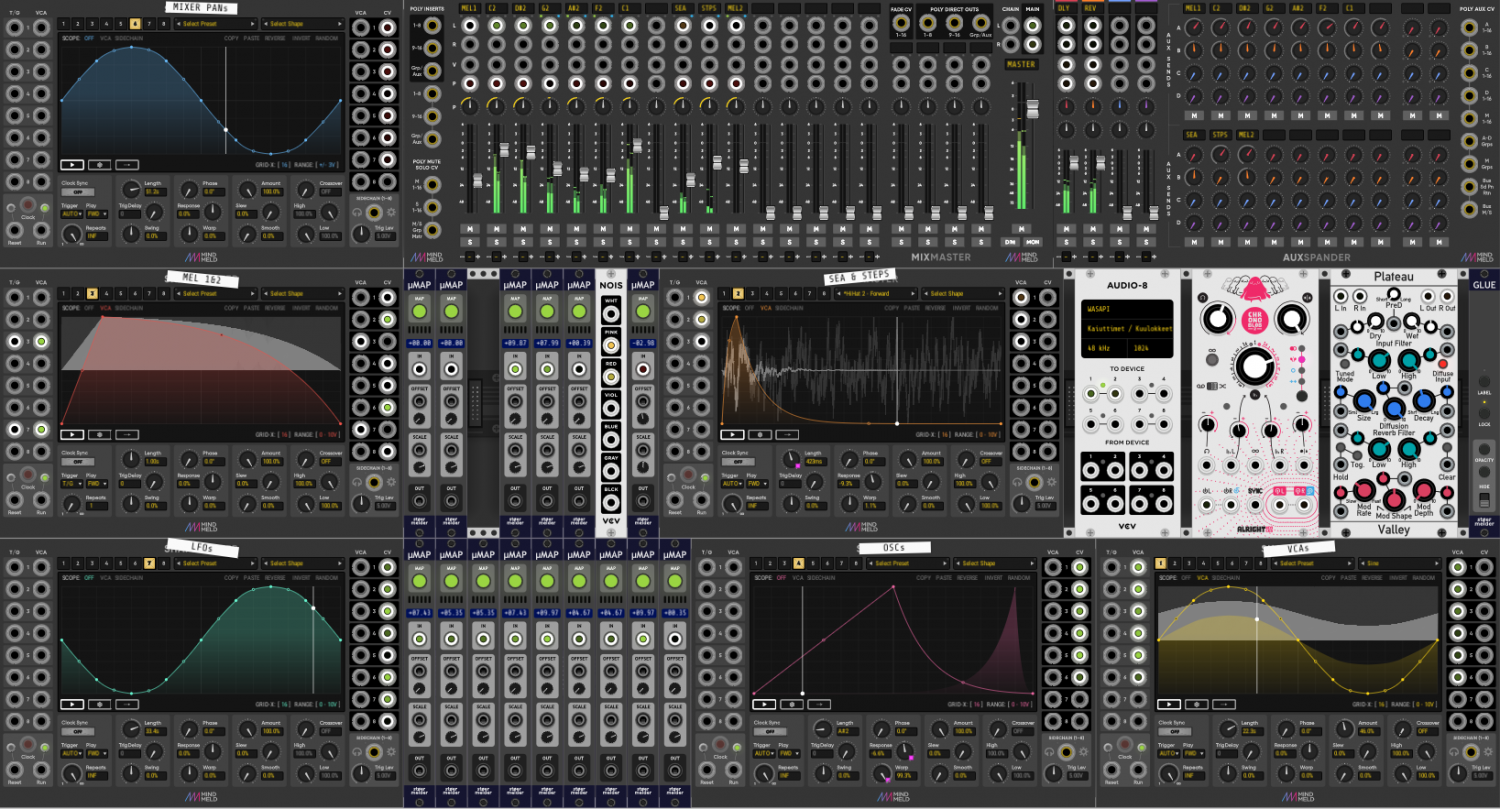
Task: Click the Glue LABEL button
Action: click(x=1484, y=383)
